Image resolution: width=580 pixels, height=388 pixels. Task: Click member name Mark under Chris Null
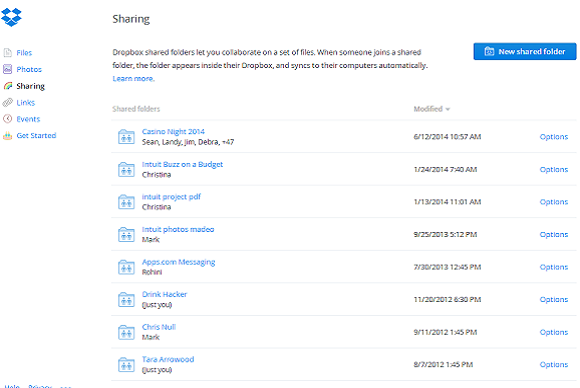coord(151,337)
